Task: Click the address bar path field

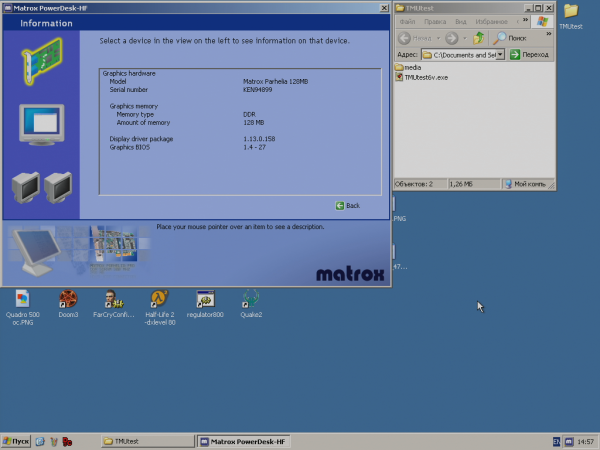Action: coord(459,55)
